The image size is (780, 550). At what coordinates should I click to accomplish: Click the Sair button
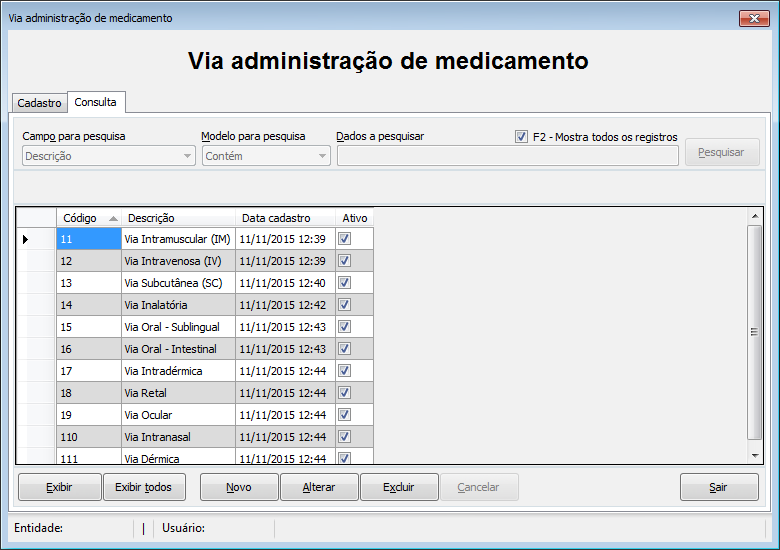[719, 487]
